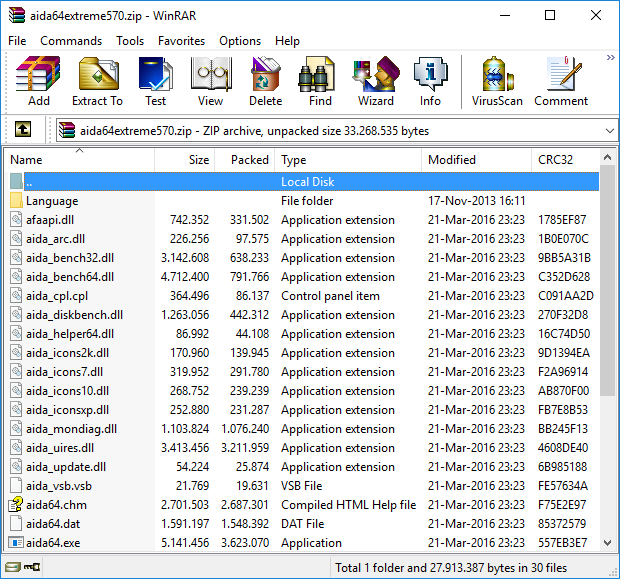Viewport: 620px width, 579px height.
Task: Click the Local Disk type cell
Action: click(308, 182)
